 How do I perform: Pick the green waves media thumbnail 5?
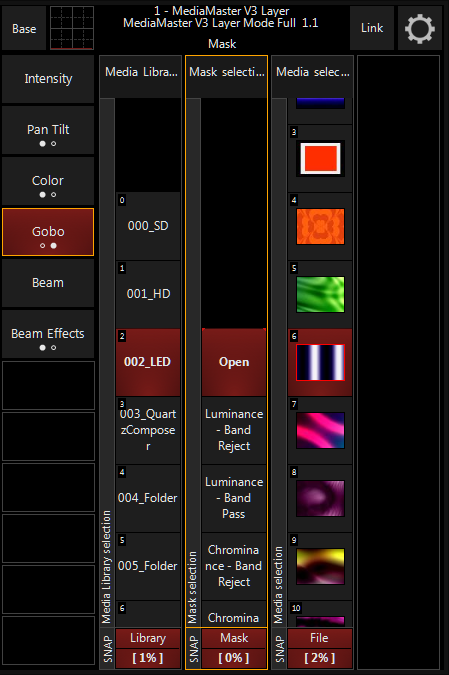coord(320,294)
